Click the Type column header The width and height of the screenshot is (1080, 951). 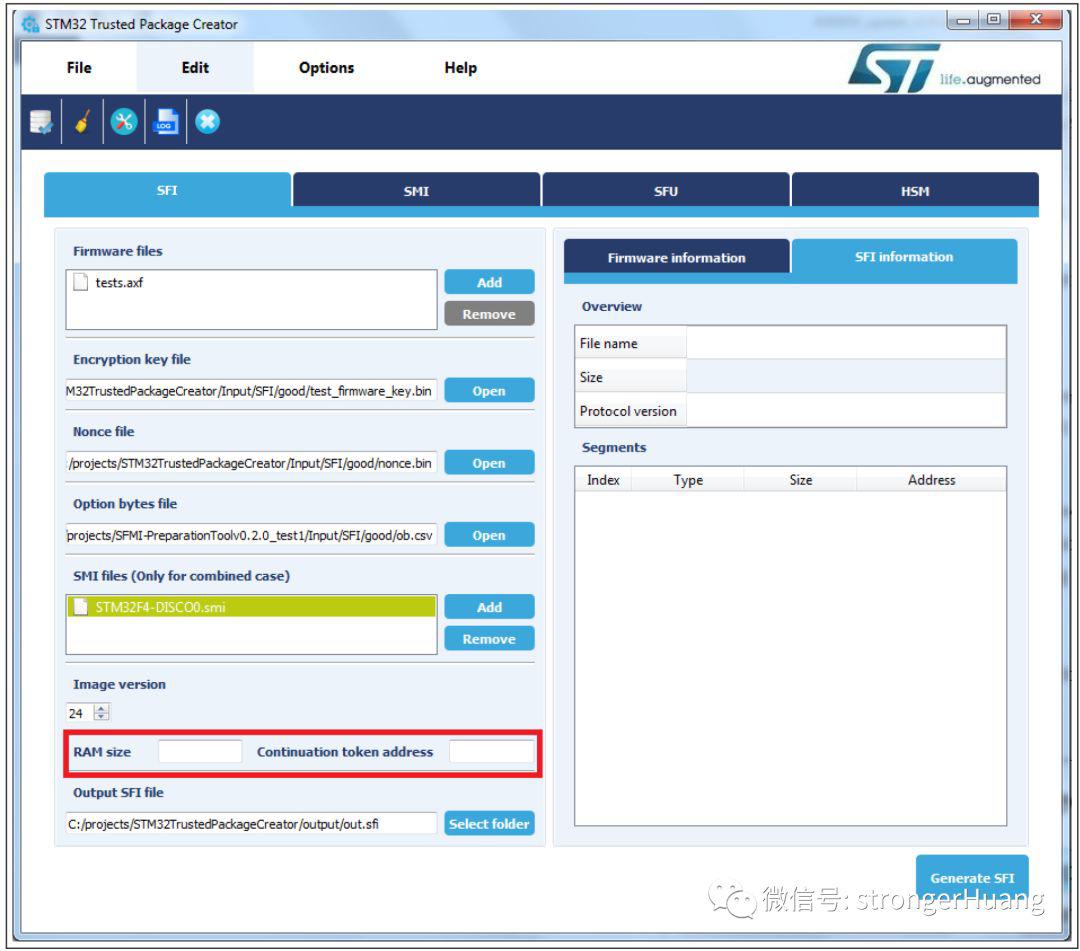[x=688, y=479]
